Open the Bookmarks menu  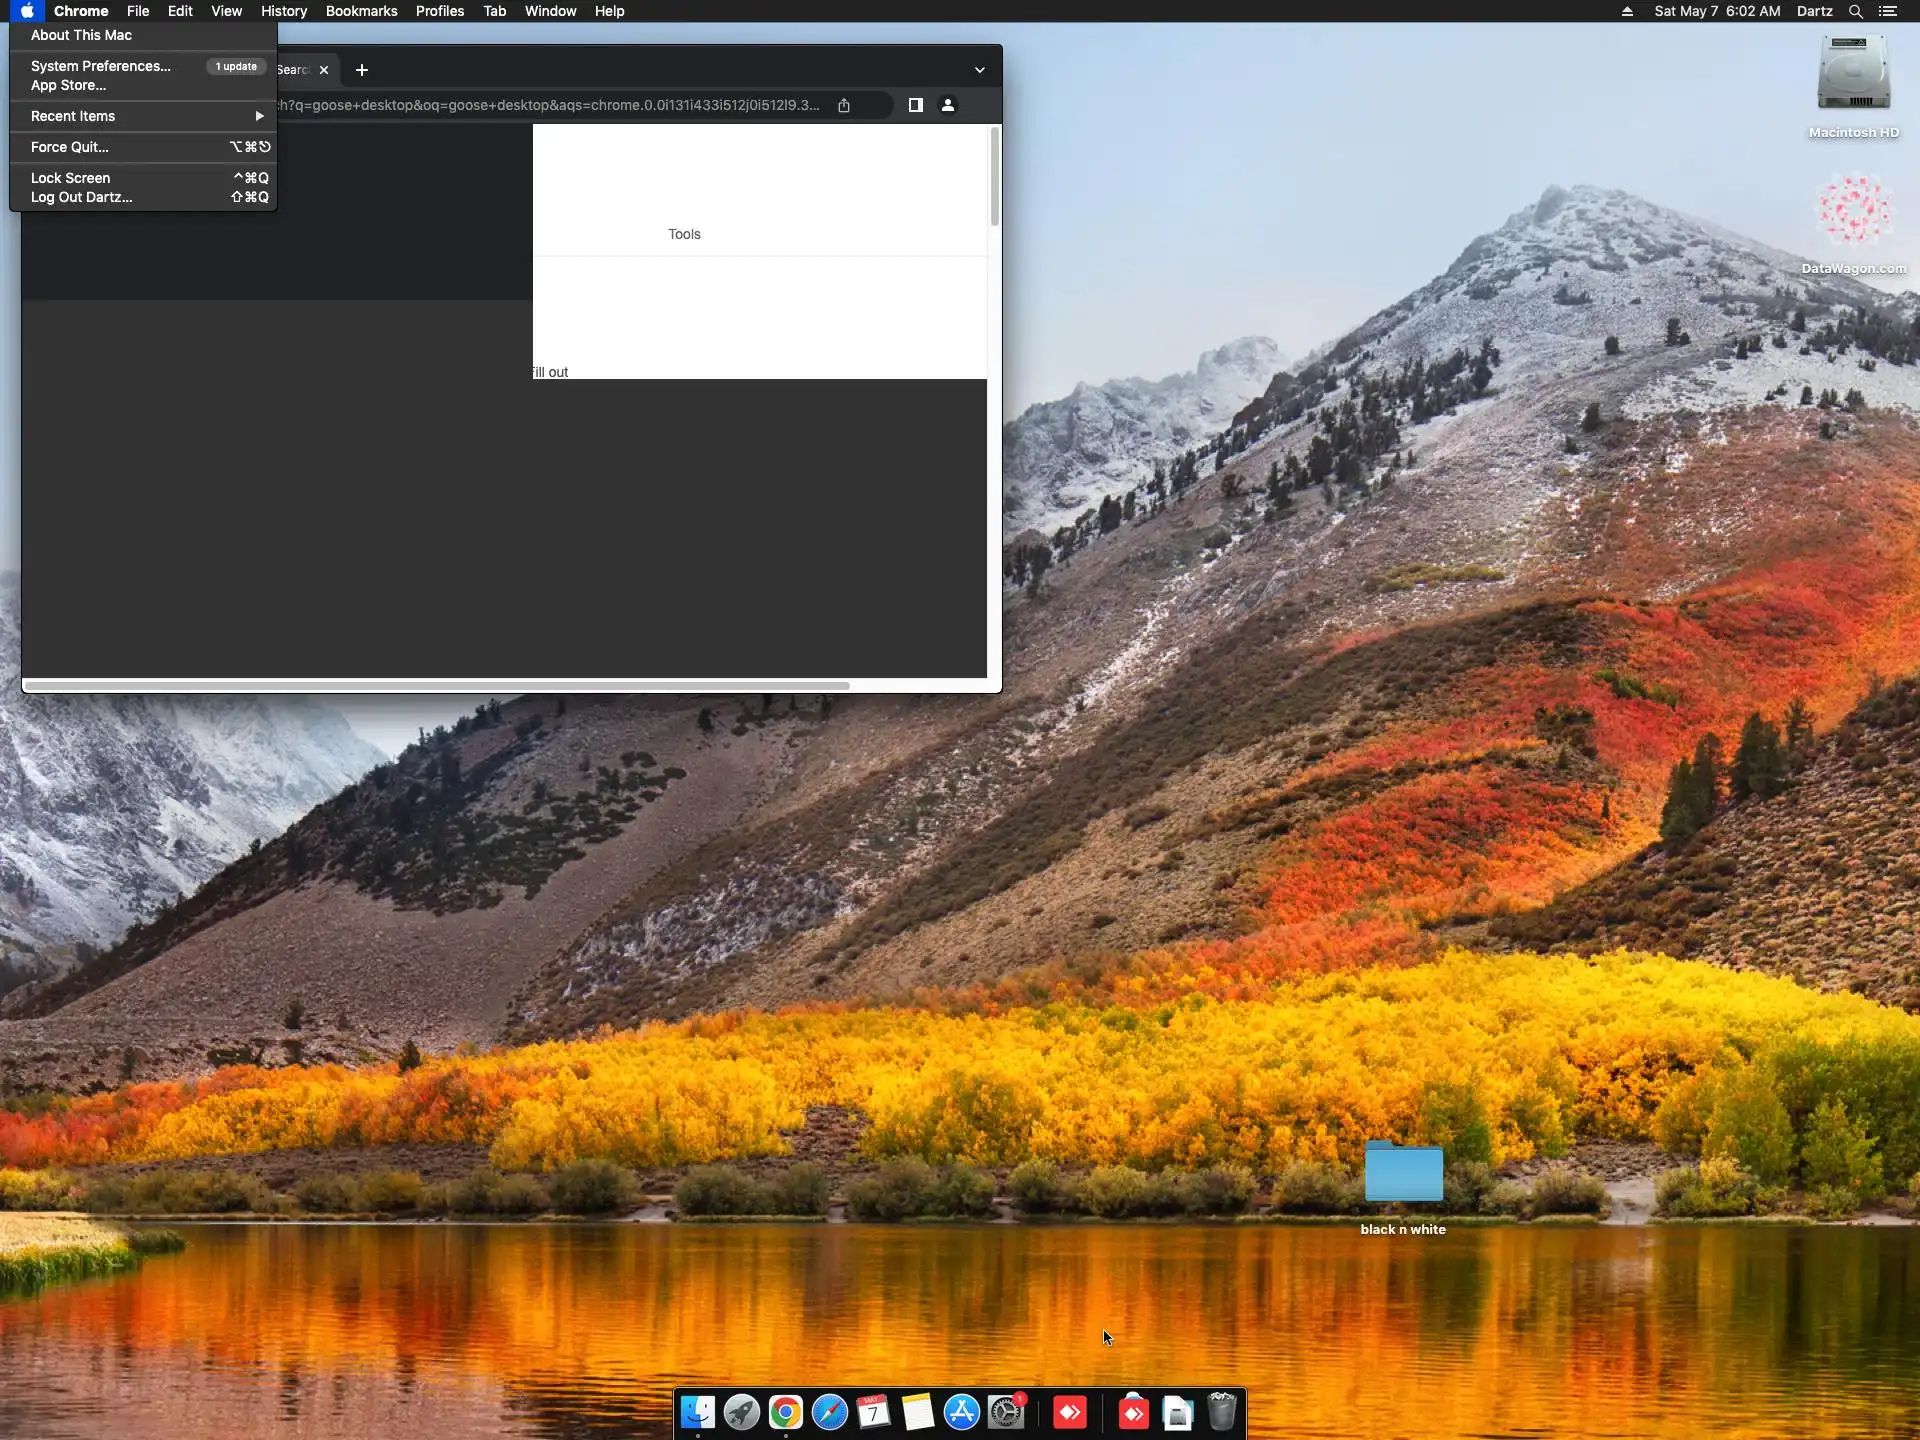tap(361, 11)
